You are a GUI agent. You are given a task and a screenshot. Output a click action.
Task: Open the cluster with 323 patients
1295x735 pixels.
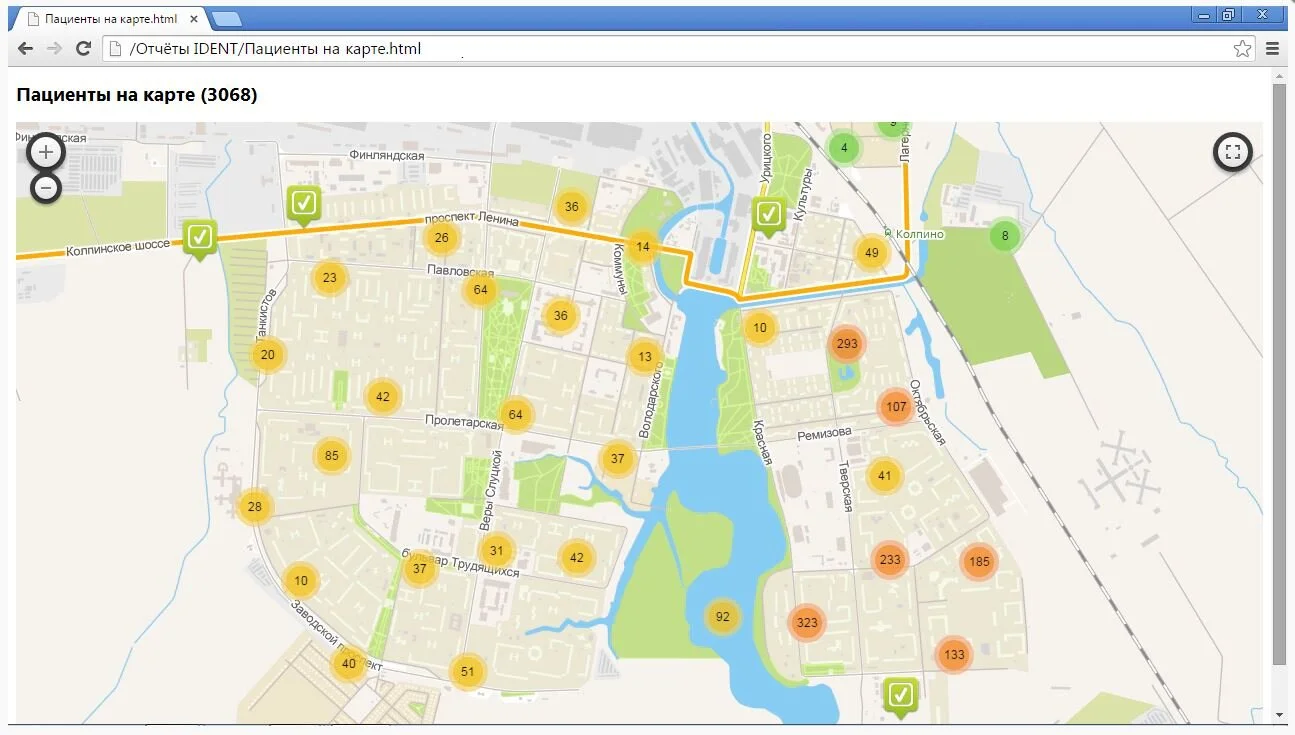806,623
